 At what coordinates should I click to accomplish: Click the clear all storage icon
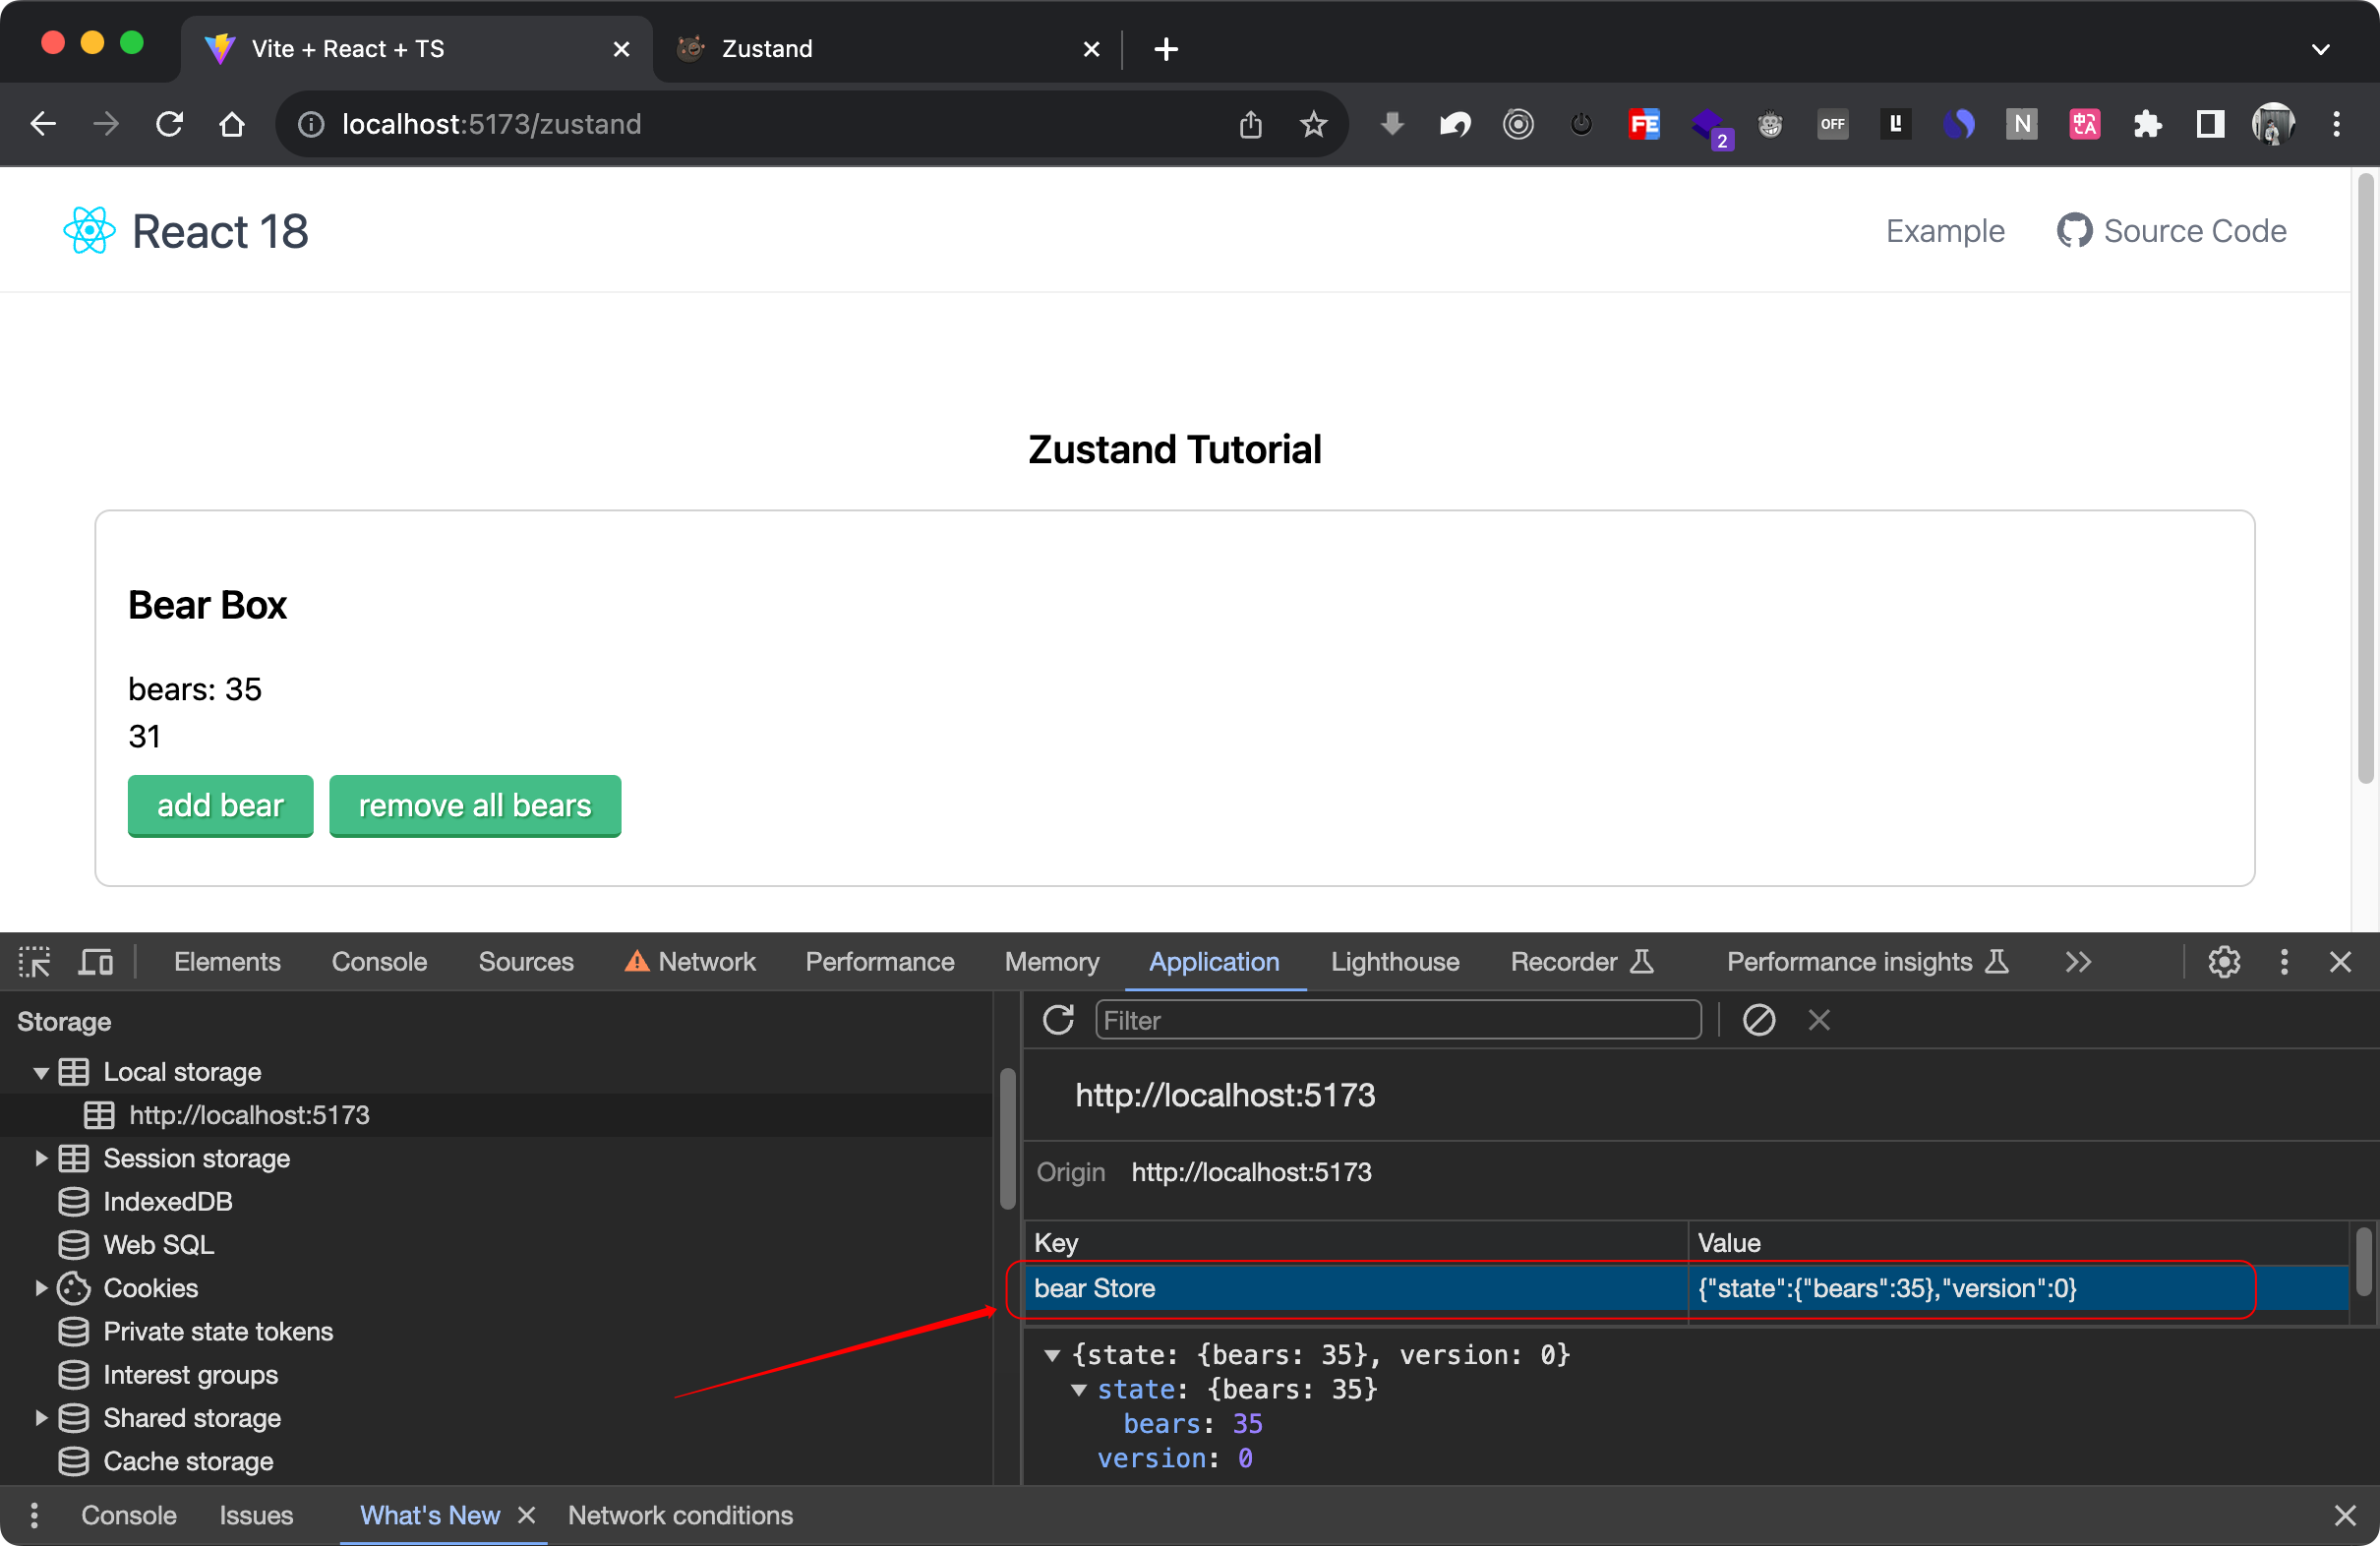tap(1758, 1020)
